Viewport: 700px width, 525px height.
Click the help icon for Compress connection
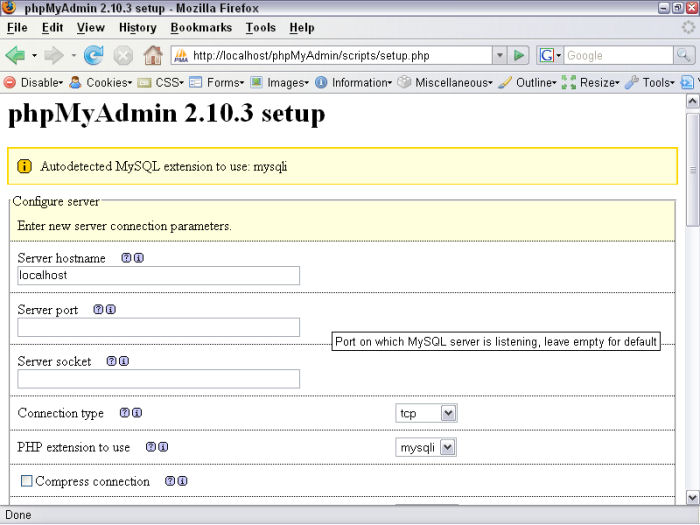[x=170, y=481]
